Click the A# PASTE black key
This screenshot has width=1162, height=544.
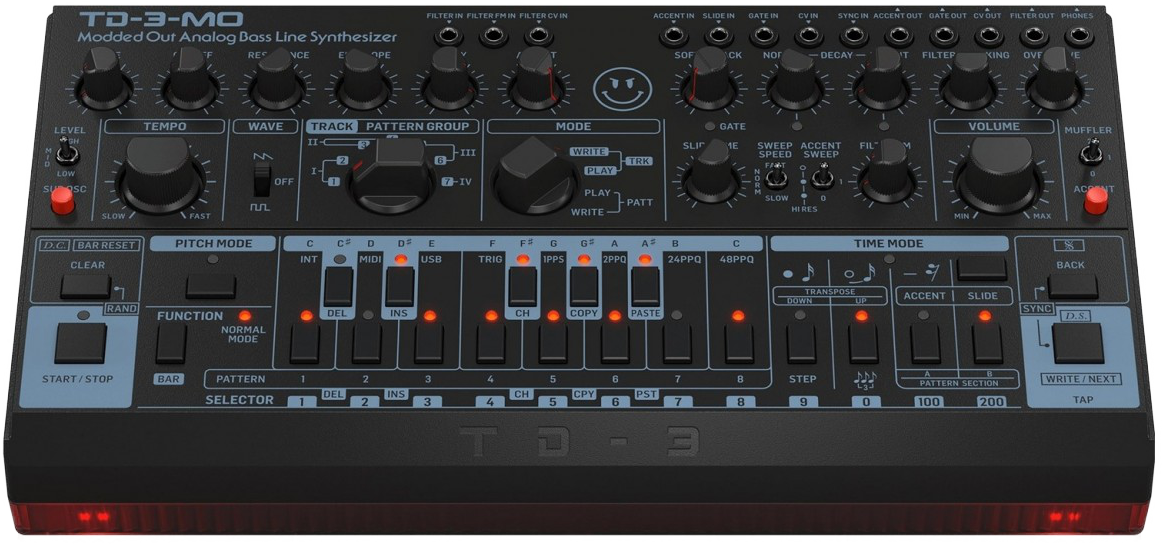(x=645, y=287)
